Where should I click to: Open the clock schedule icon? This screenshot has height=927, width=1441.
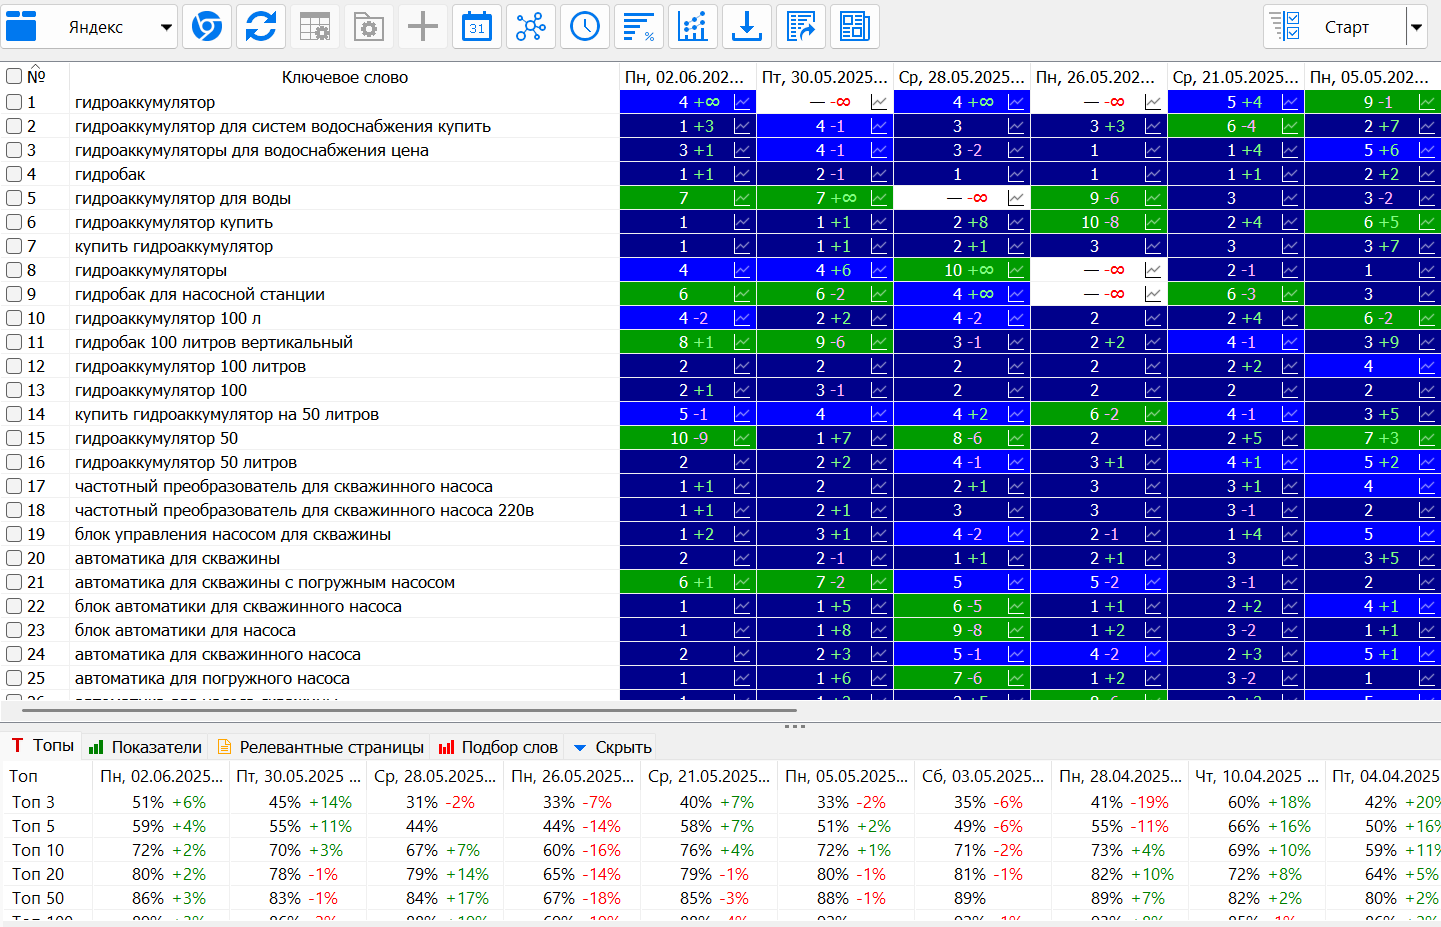(x=585, y=27)
